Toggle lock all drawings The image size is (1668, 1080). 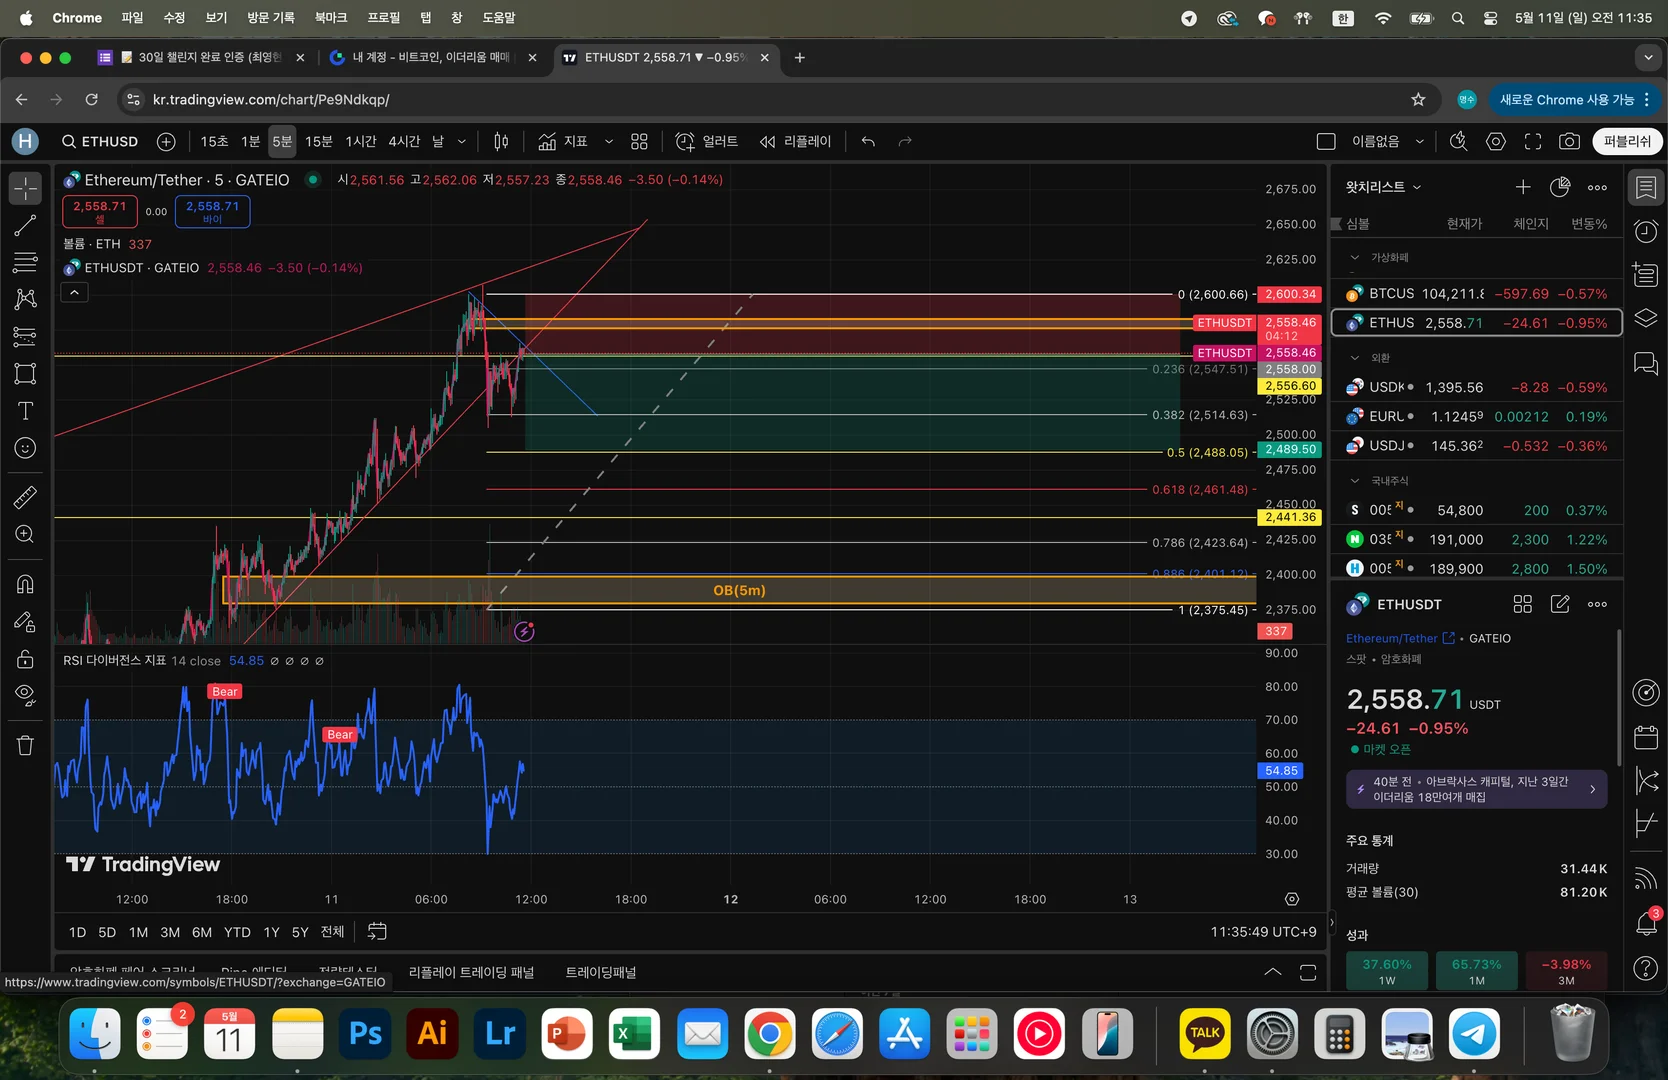(x=25, y=659)
